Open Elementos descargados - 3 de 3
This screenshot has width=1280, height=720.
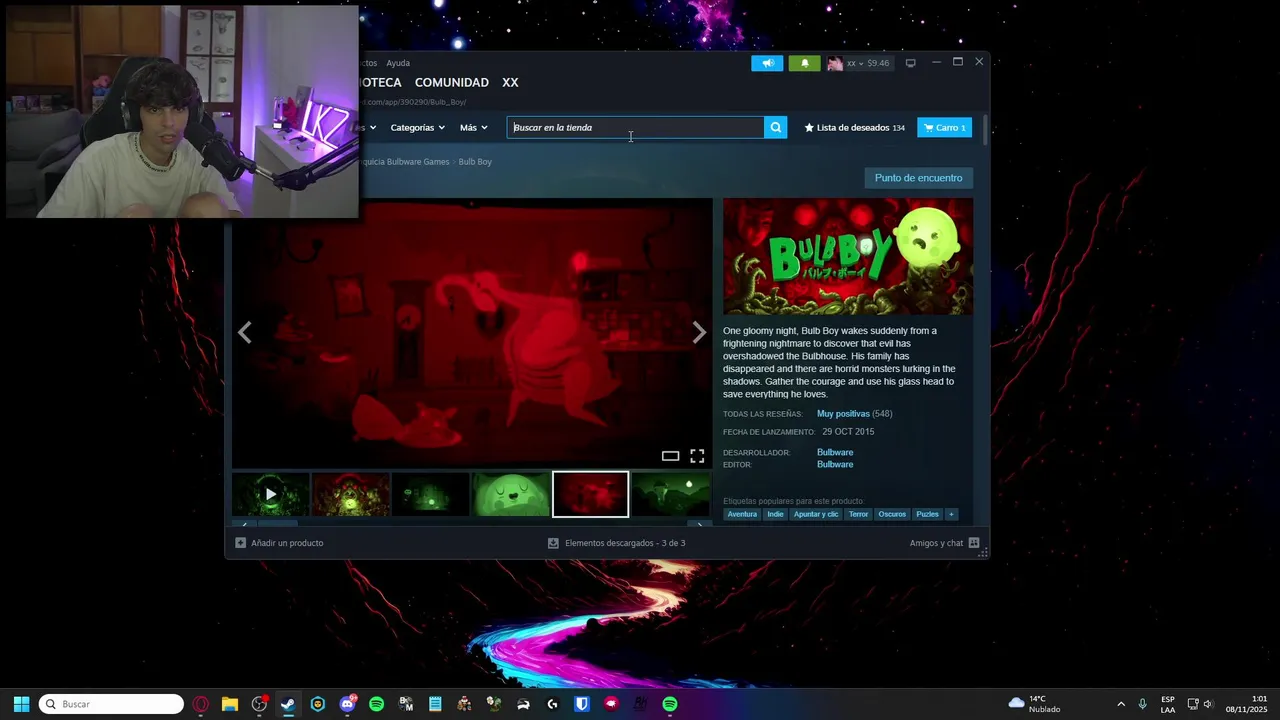(x=625, y=543)
